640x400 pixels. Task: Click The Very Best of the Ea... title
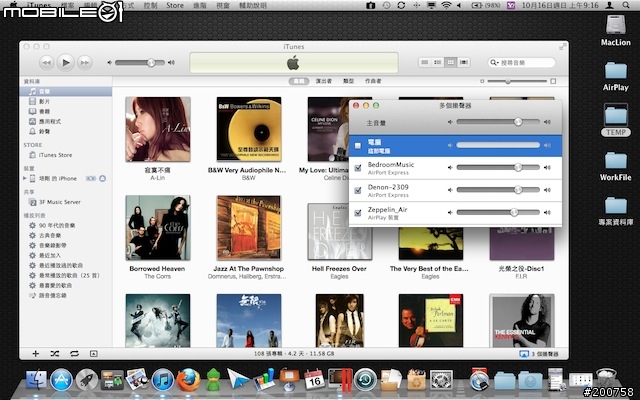pos(429,269)
